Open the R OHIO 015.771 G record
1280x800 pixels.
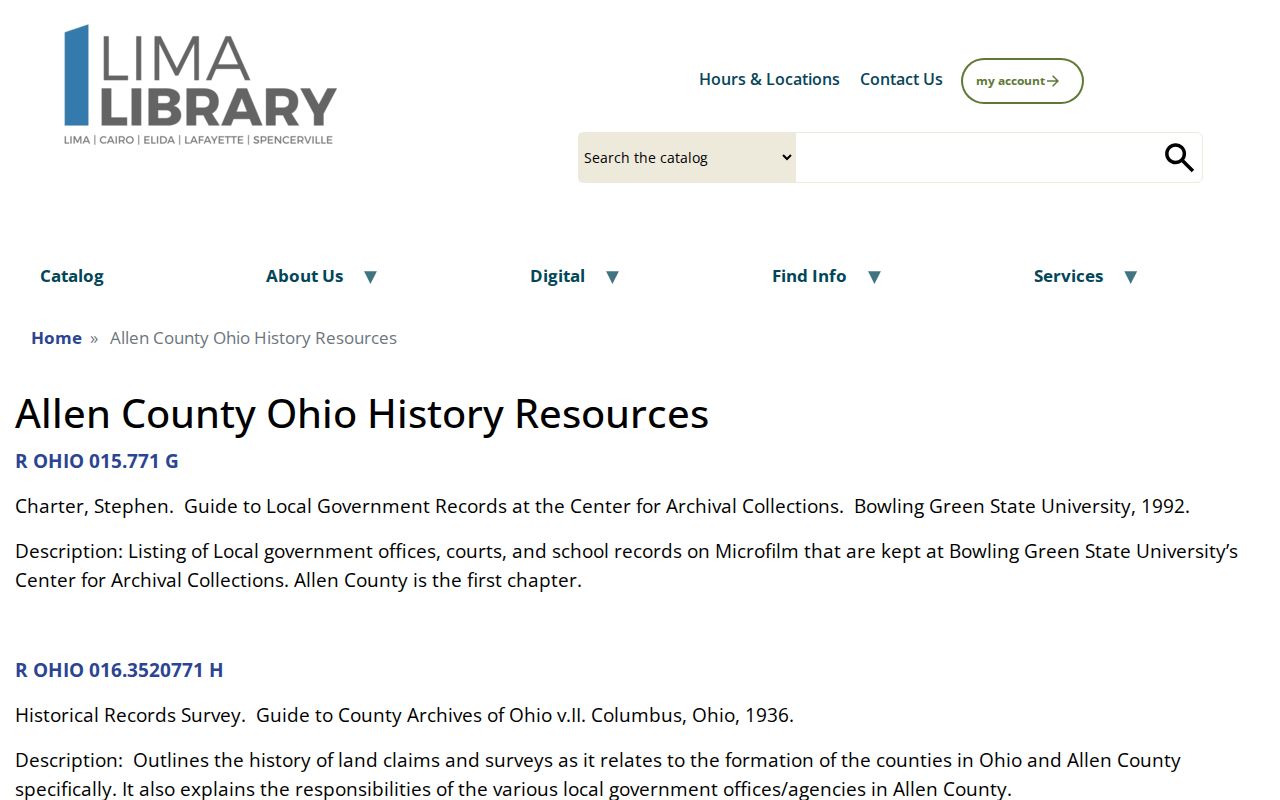click(97, 461)
